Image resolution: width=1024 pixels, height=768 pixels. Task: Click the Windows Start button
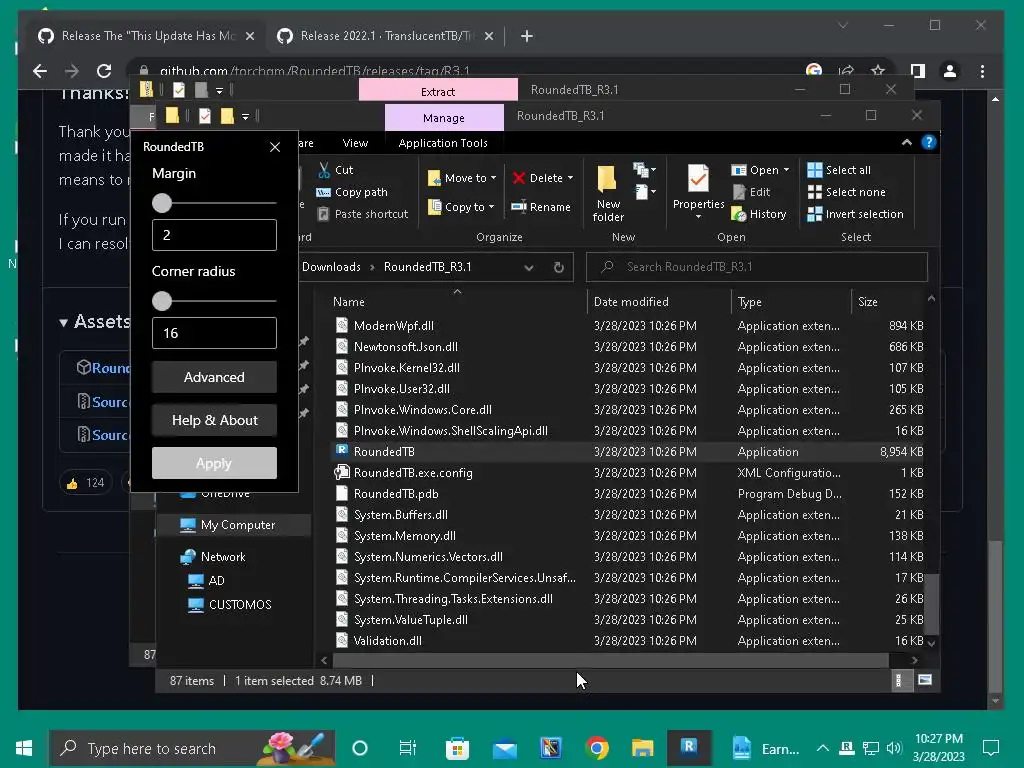[x=24, y=748]
